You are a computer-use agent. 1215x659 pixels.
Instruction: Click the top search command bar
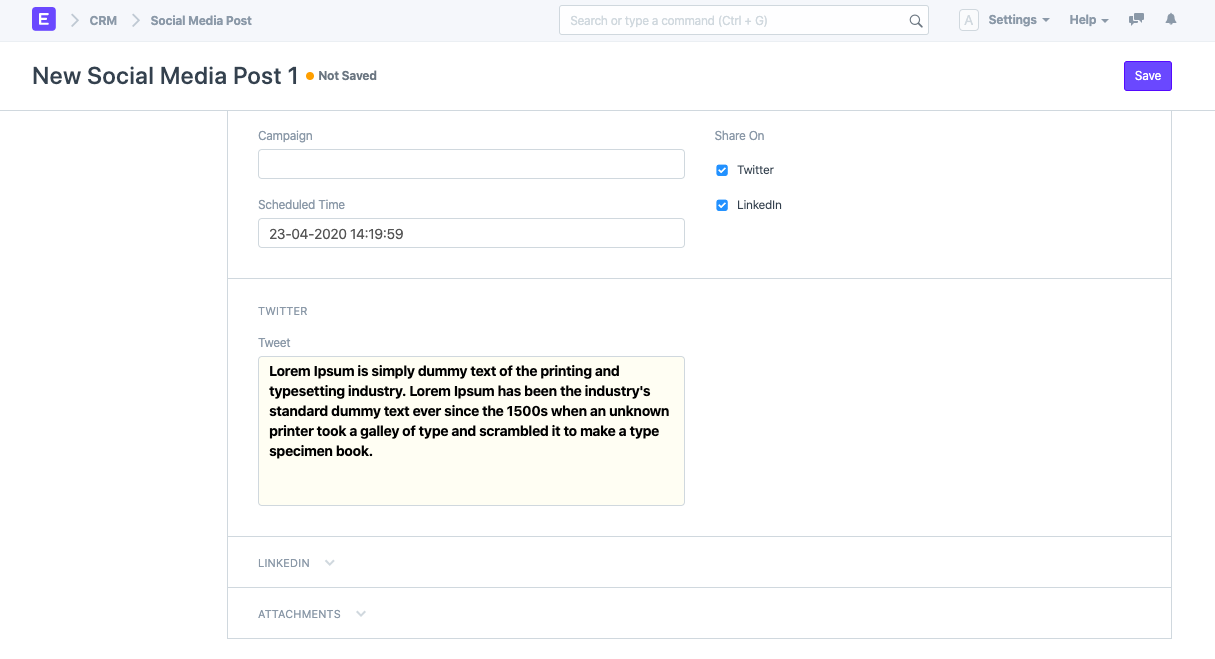pos(735,21)
